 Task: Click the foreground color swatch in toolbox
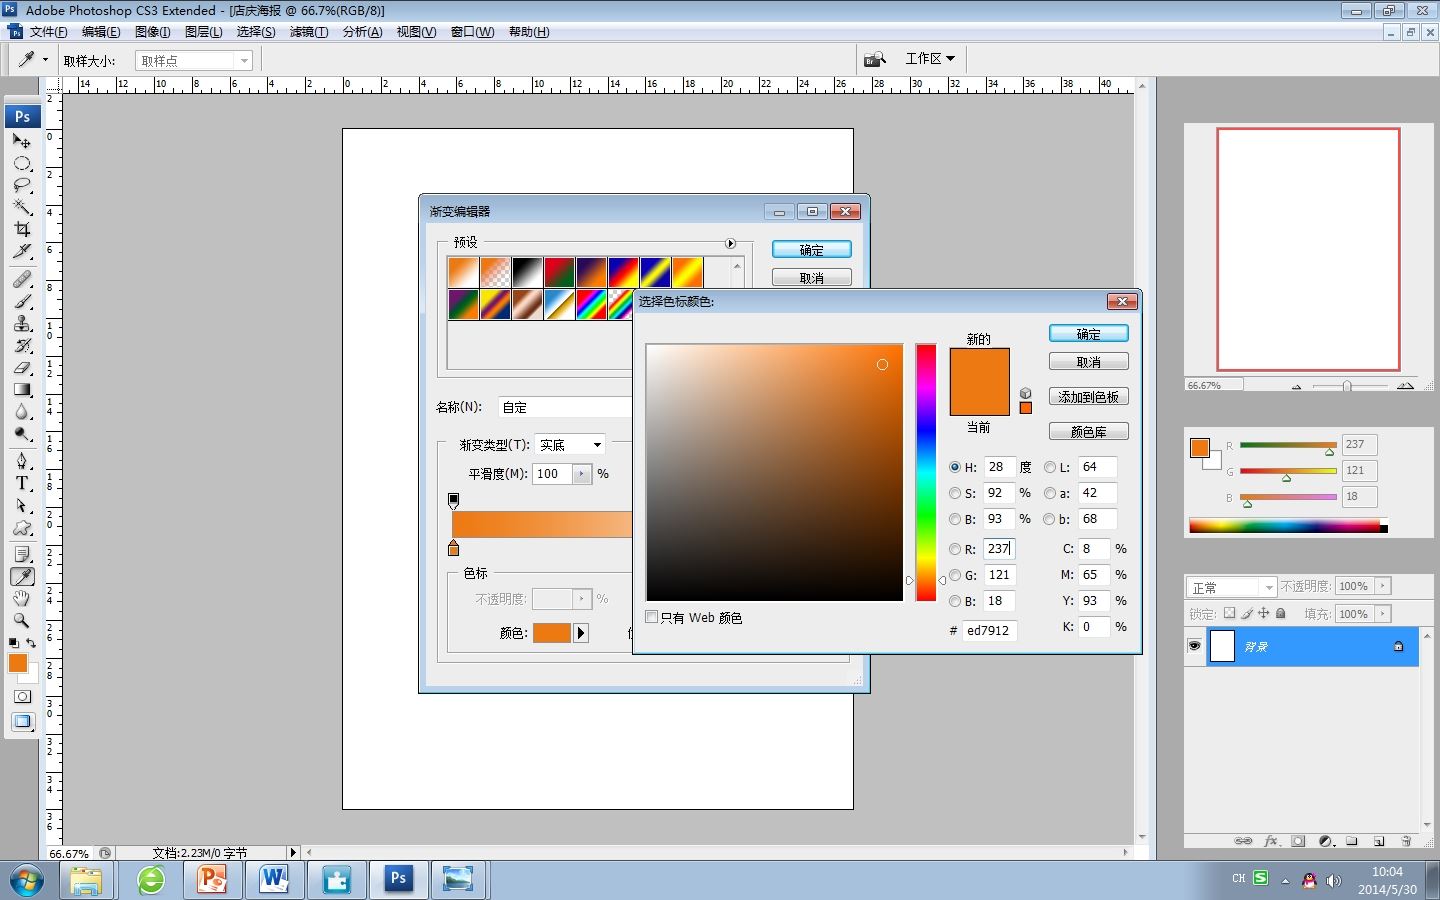(18, 663)
